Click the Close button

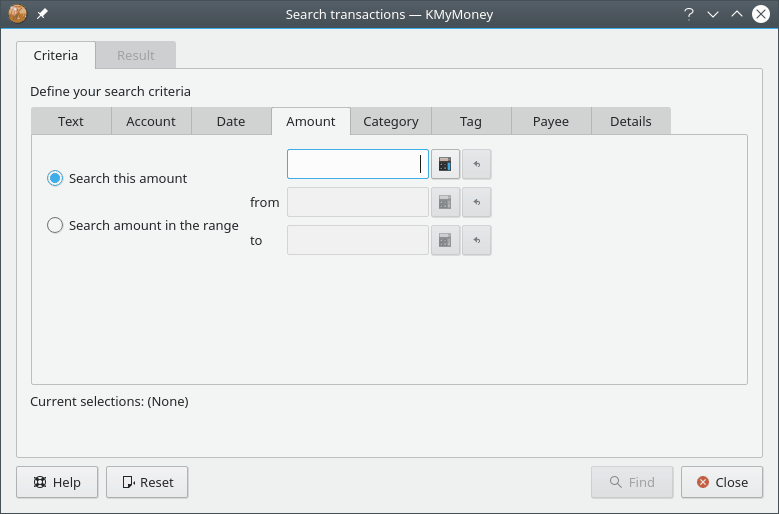722,482
